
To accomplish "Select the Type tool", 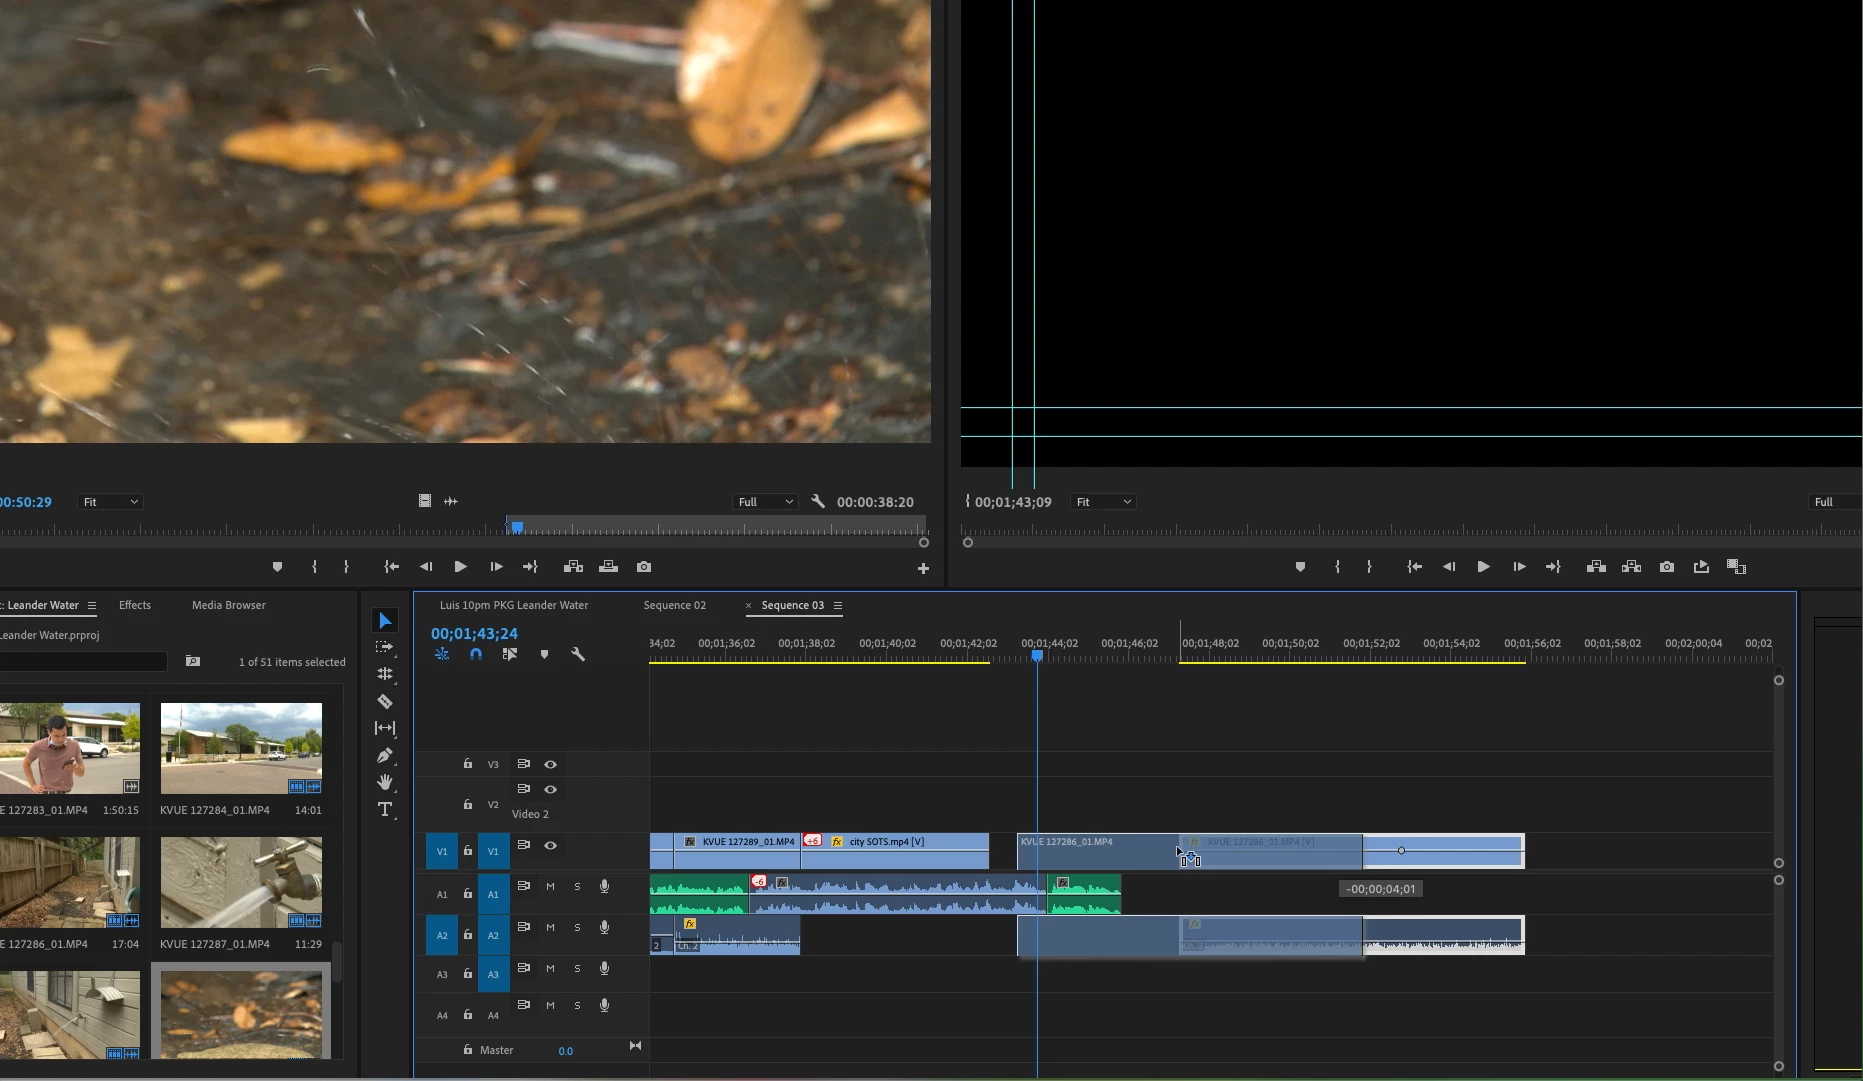I will [385, 809].
